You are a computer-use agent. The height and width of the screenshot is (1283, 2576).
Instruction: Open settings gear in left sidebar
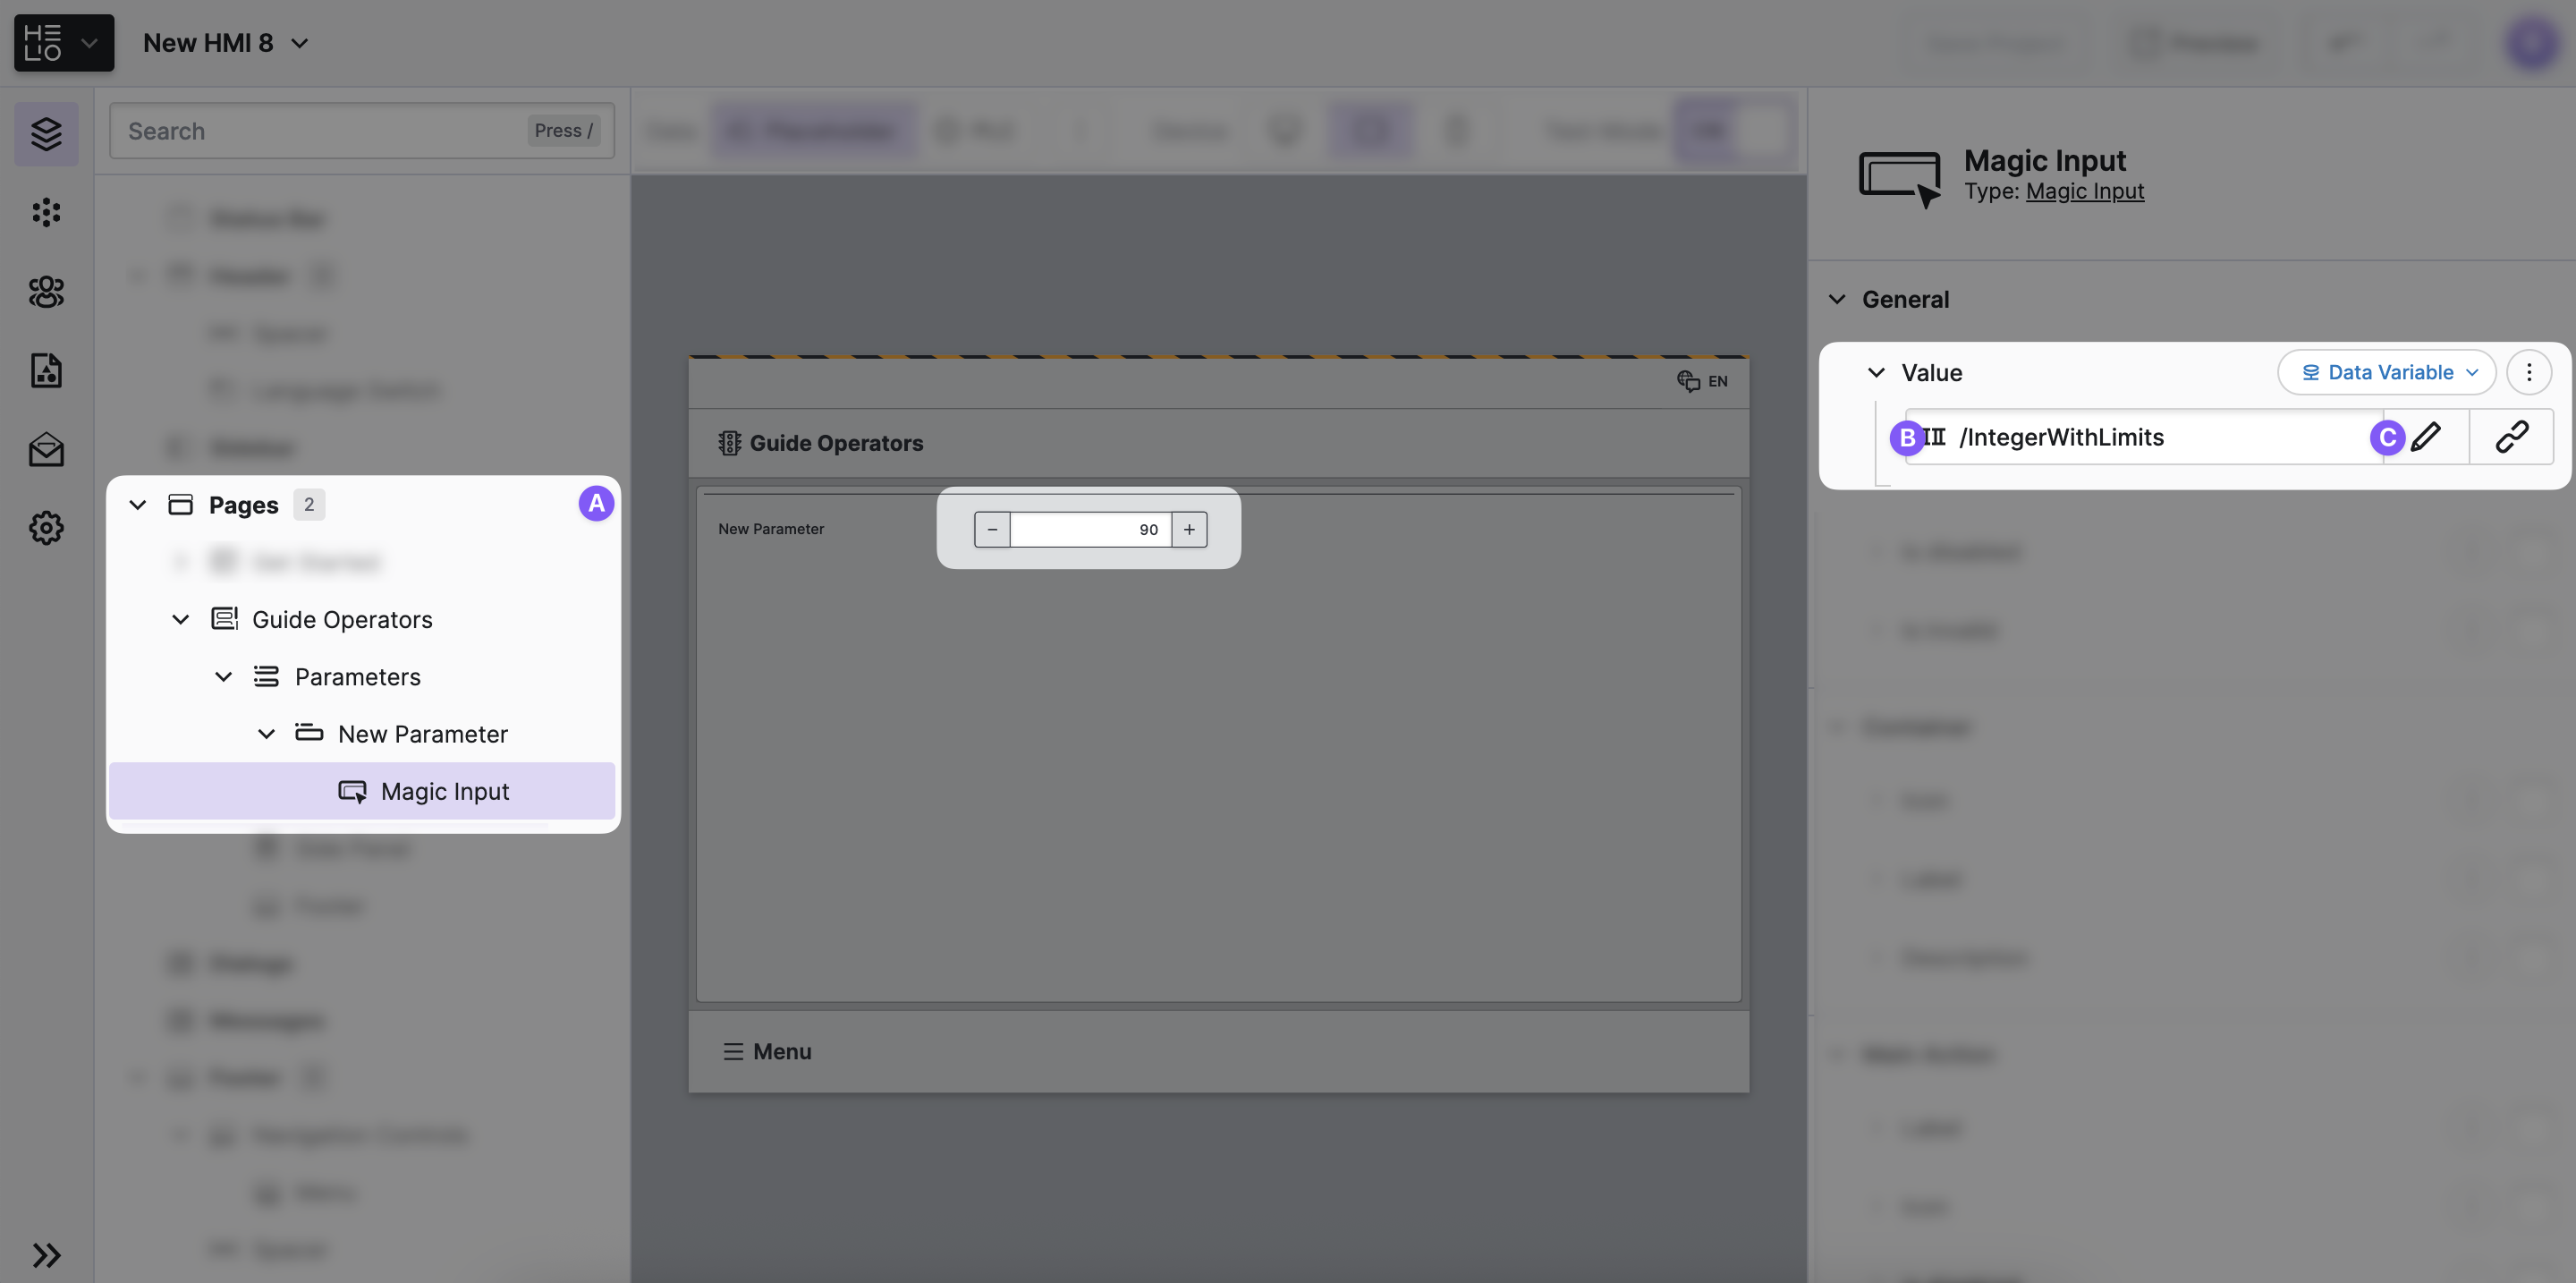click(46, 528)
